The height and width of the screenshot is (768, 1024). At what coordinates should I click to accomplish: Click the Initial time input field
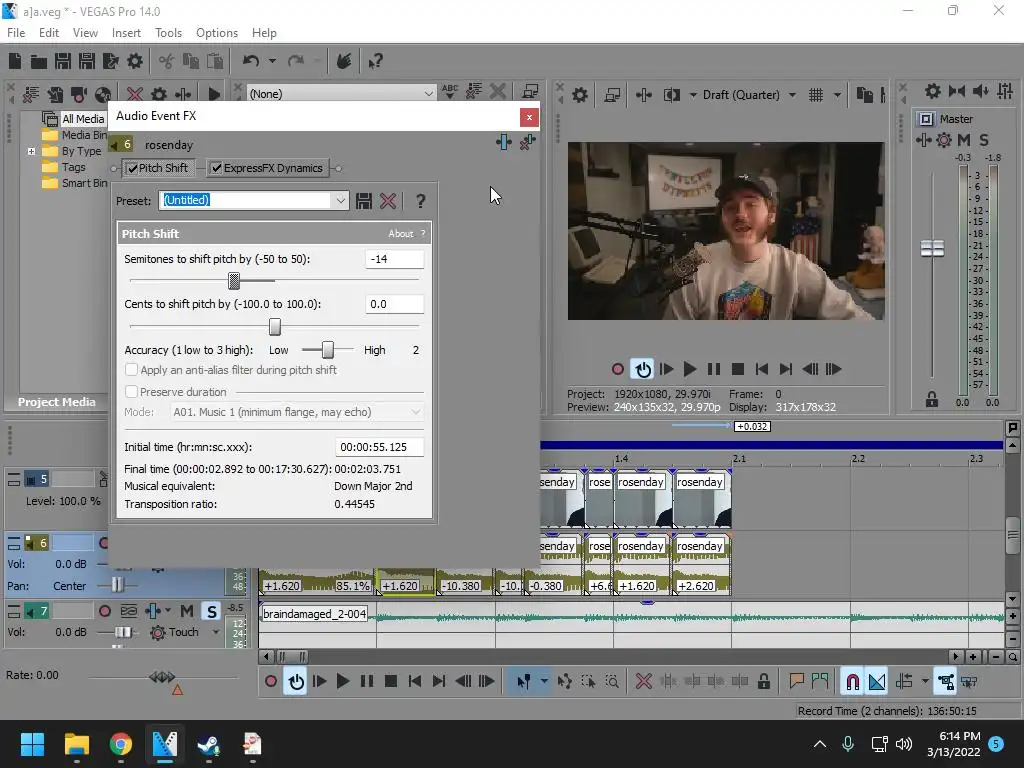[379, 447]
